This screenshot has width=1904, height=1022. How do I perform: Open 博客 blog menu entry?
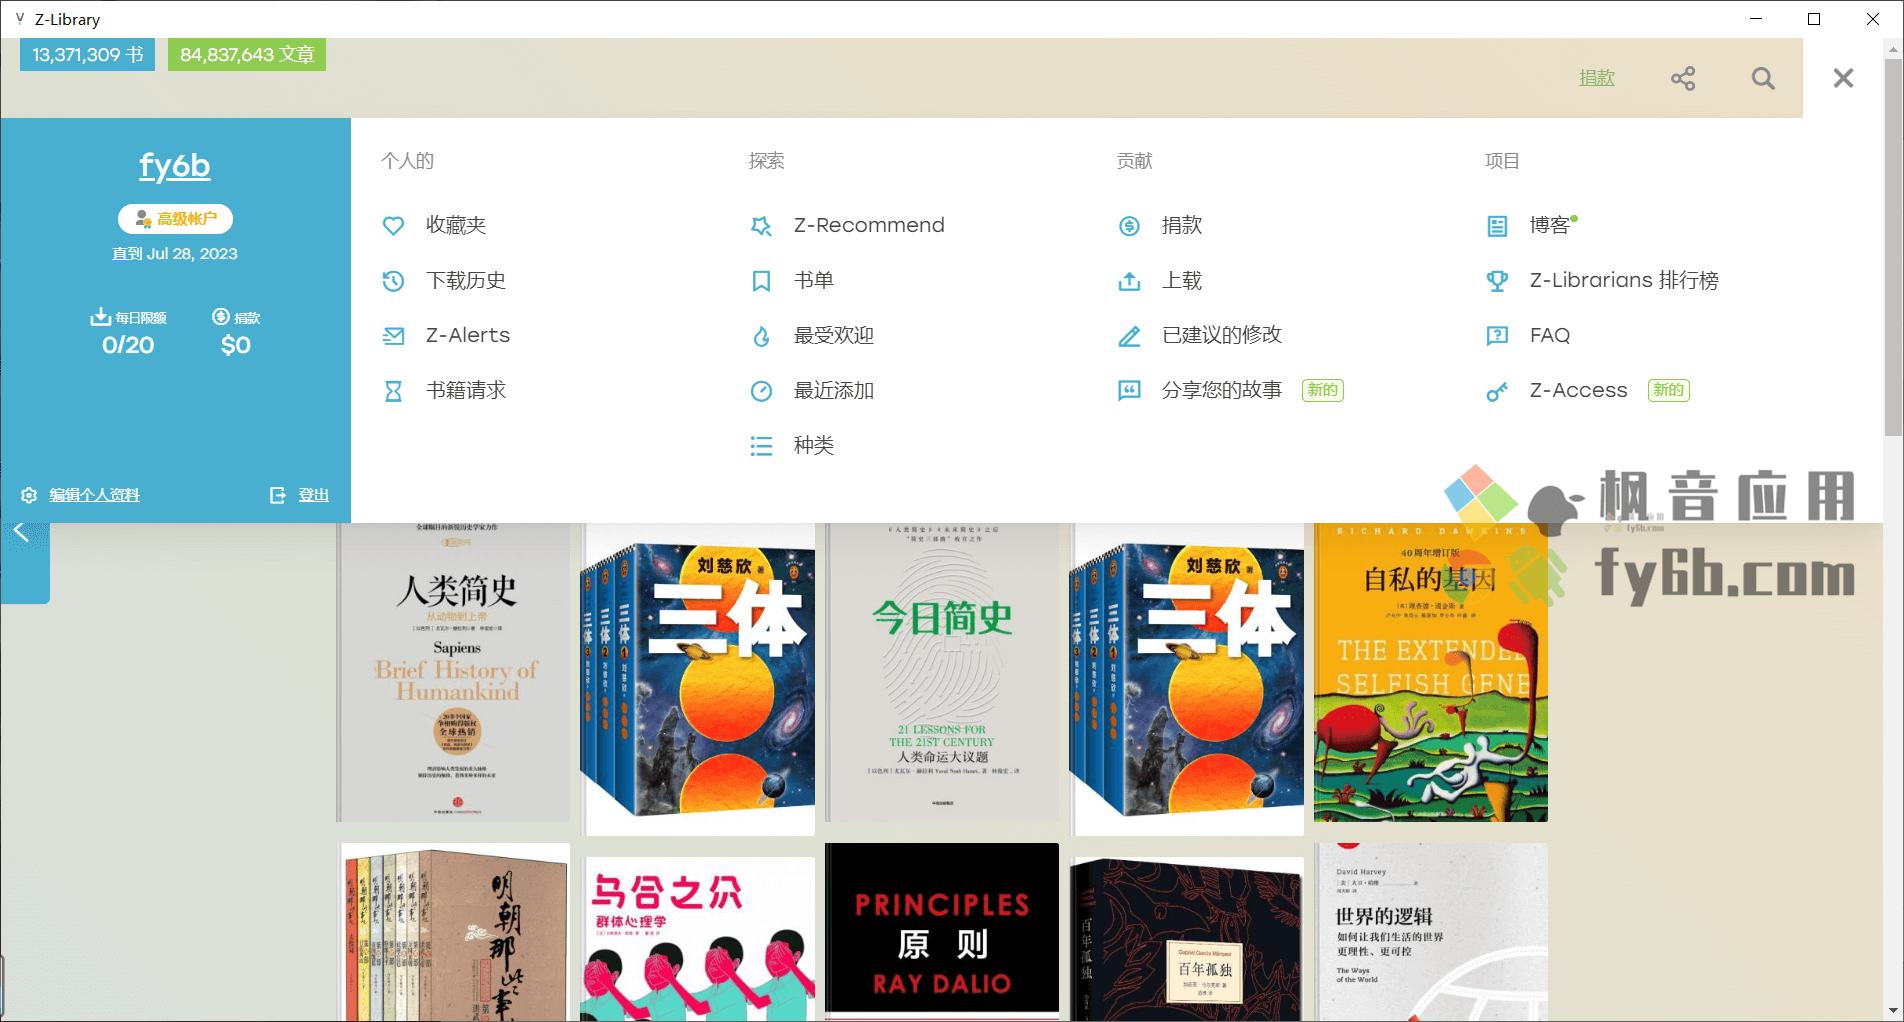1550,225
